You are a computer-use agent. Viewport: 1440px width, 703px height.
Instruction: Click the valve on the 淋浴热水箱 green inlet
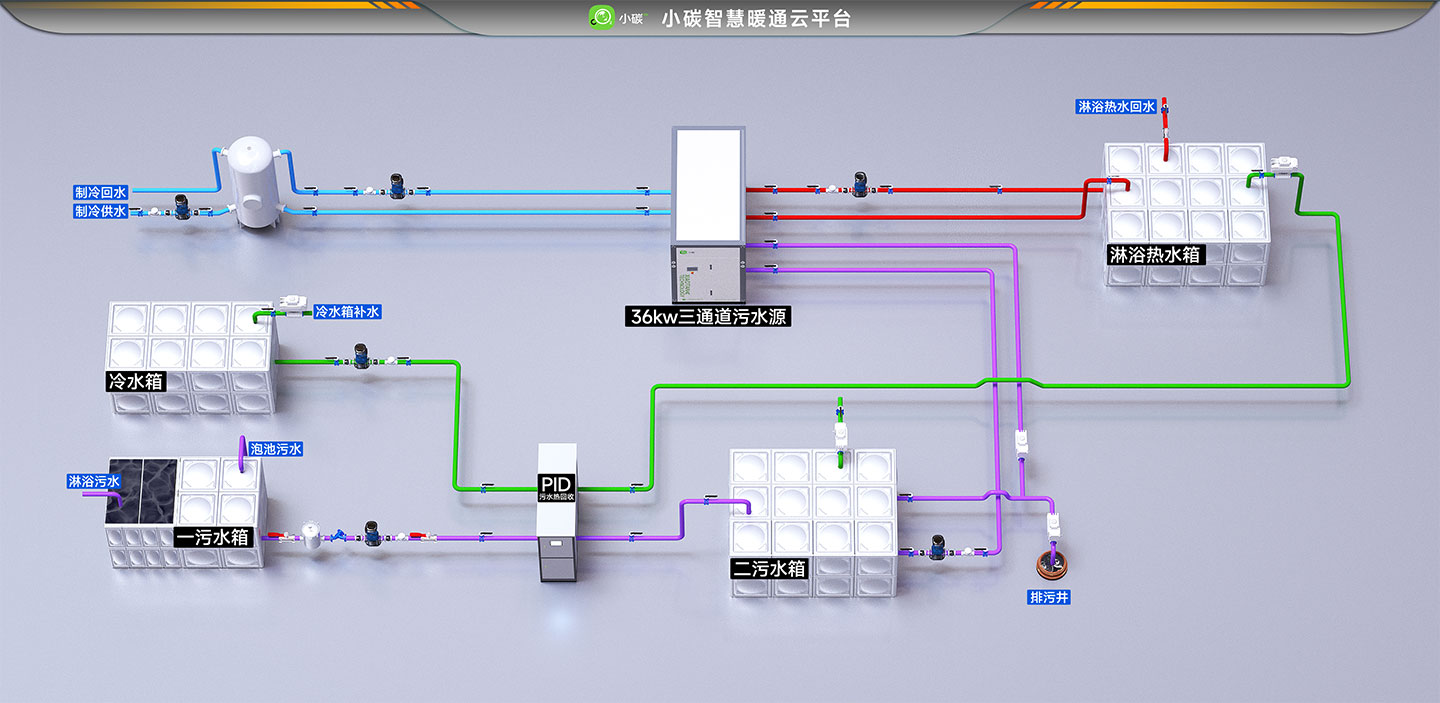pyautogui.click(x=1280, y=165)
